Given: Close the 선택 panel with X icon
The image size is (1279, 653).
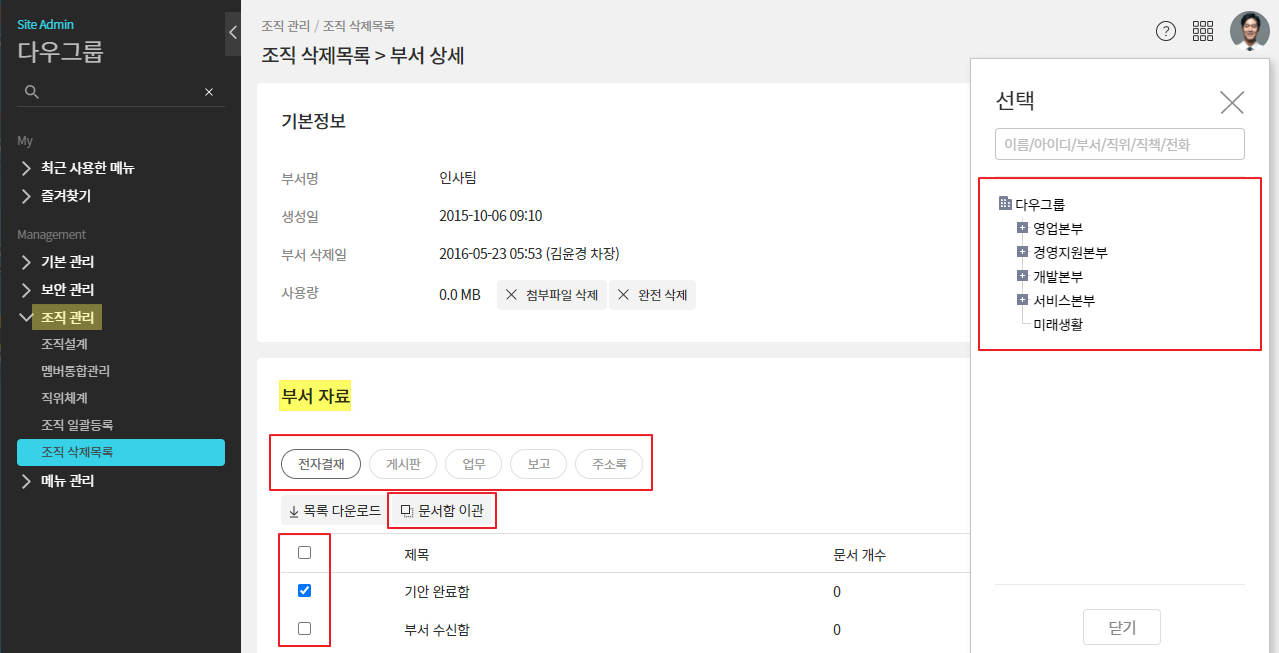Looking at the screenshot, I should tap(1232, 102).
